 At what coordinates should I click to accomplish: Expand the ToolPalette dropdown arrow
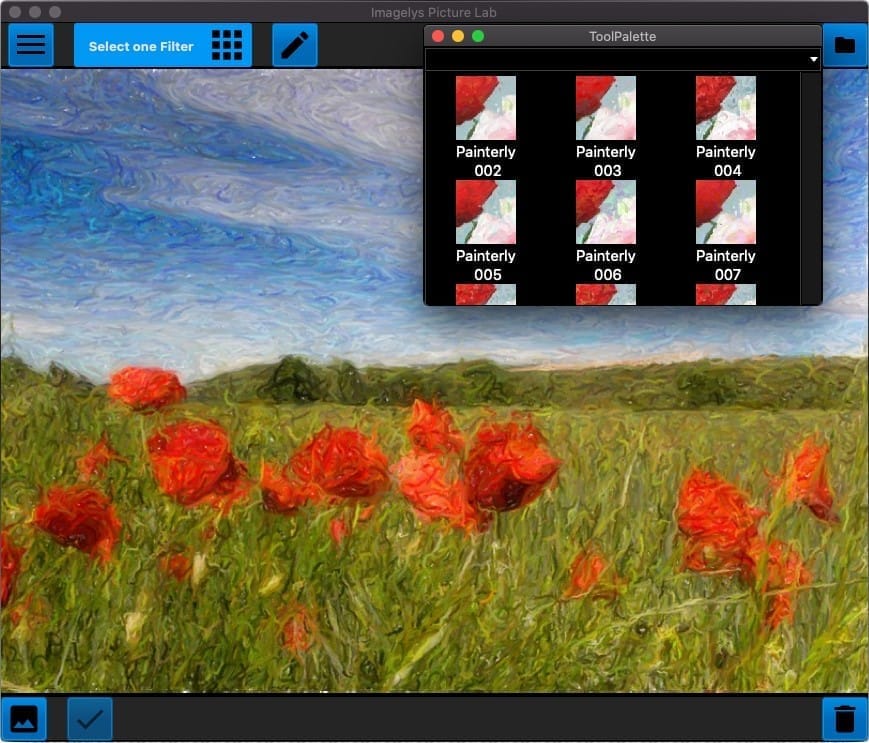(813, 59)
